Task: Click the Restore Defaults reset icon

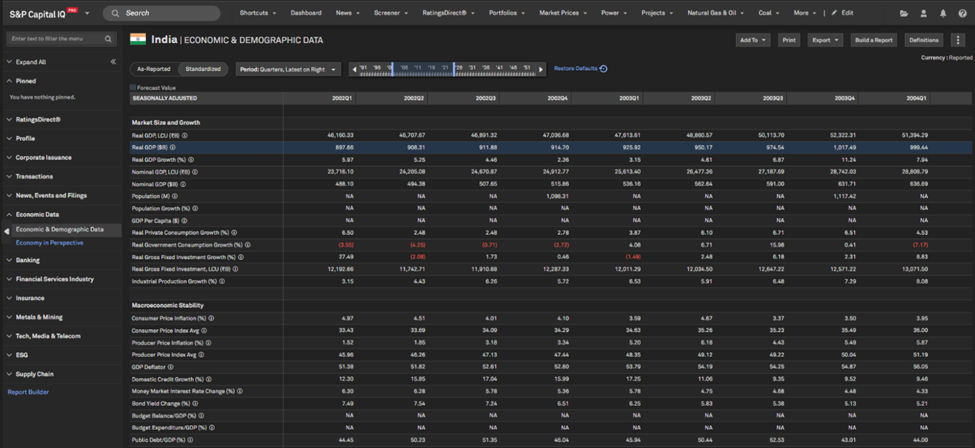Action: point(603,68)
